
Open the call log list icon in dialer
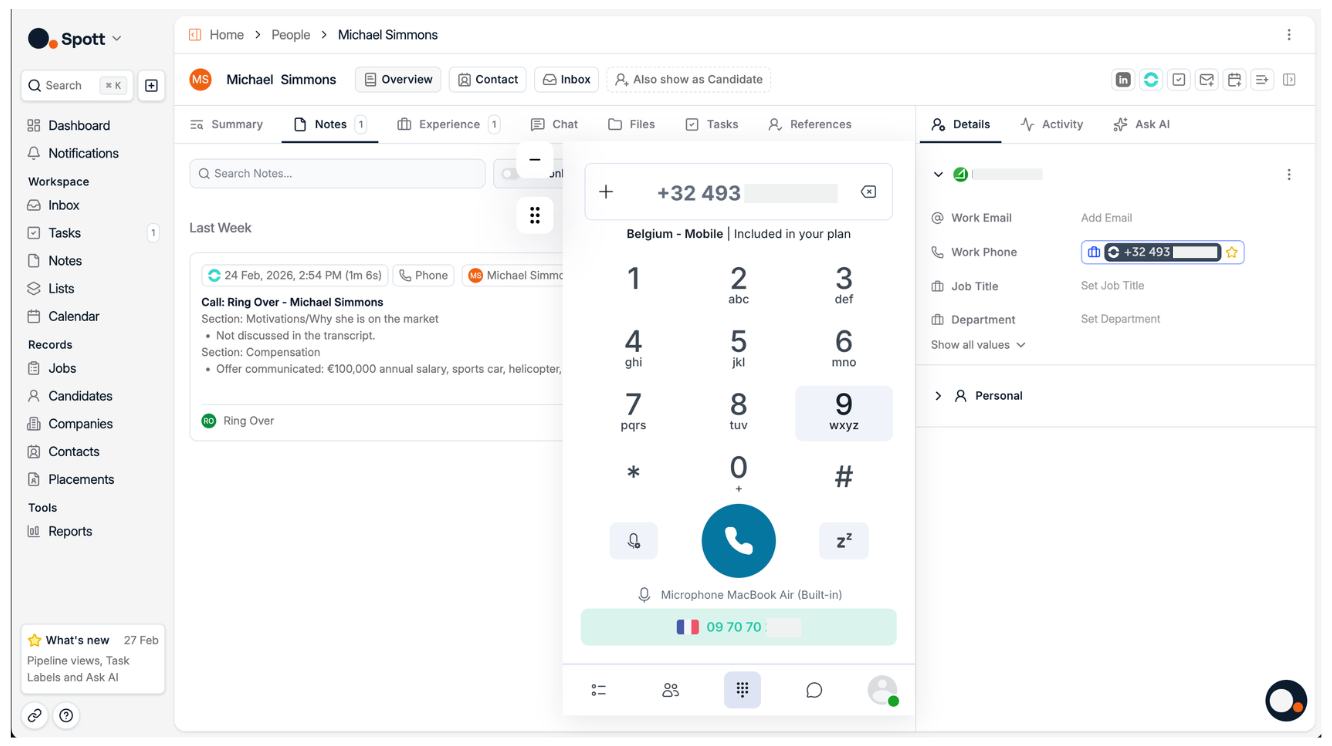pos(598,690)
